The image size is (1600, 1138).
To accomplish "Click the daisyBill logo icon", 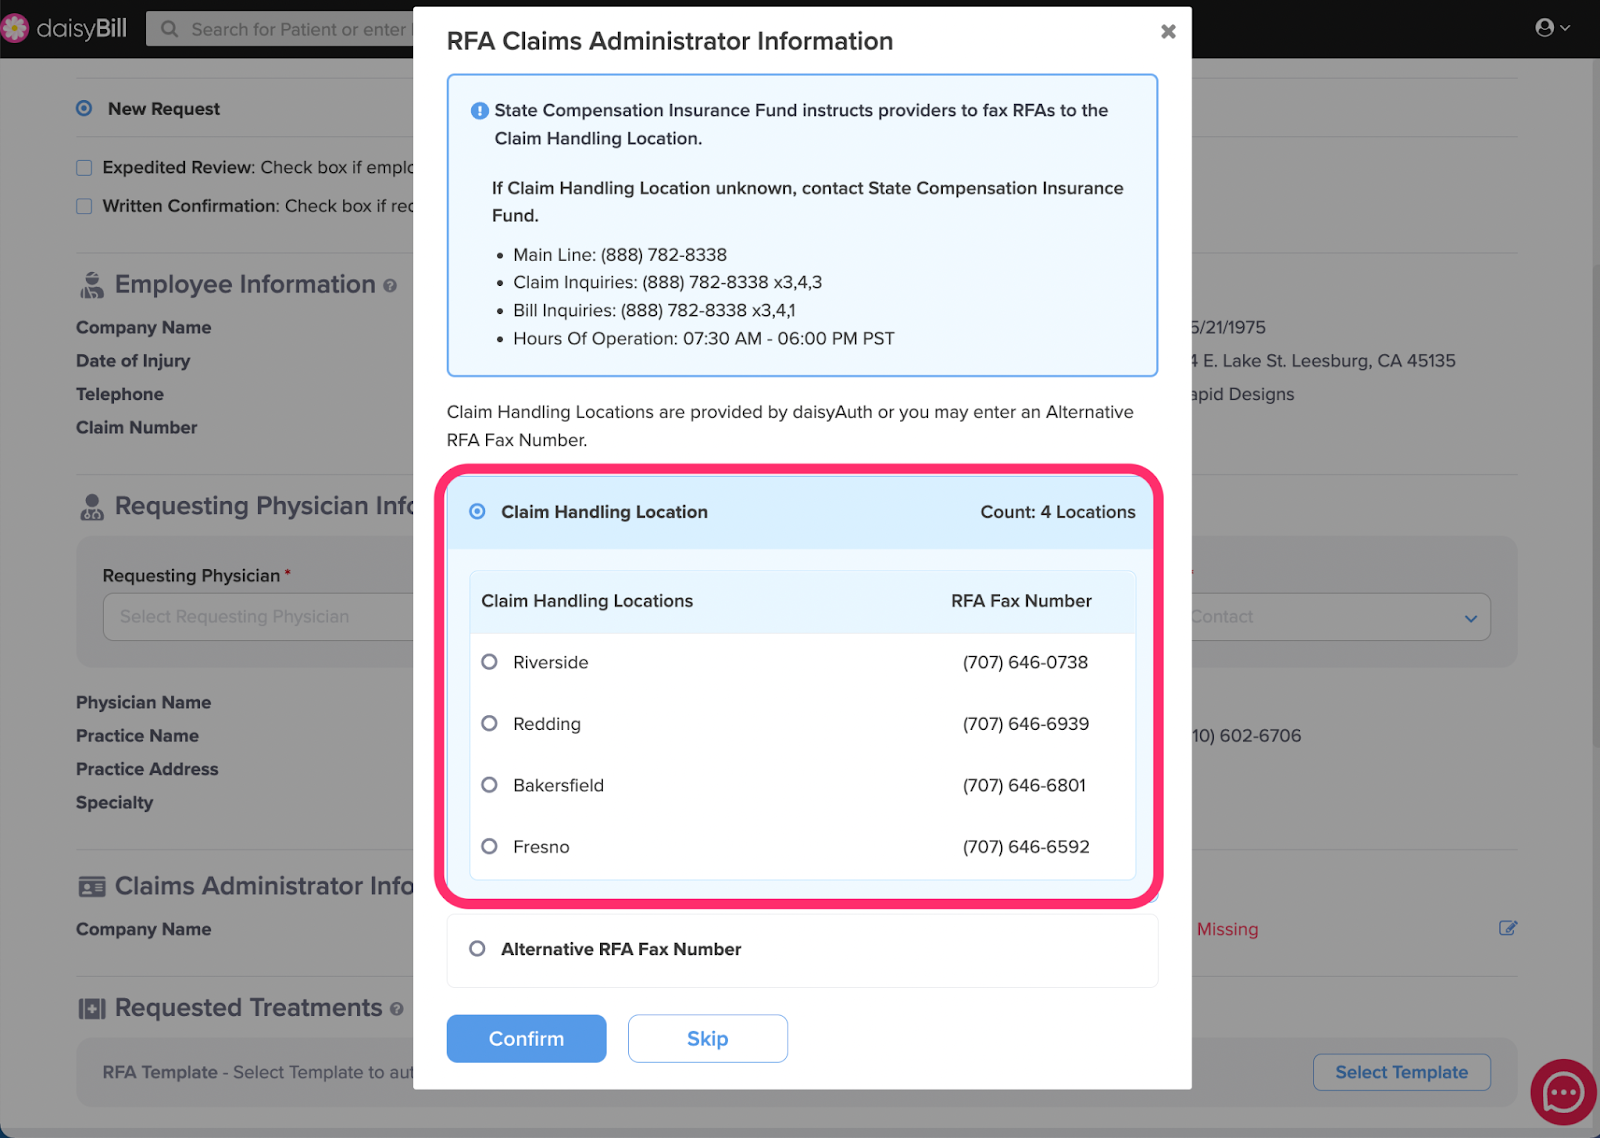I will [15, 28].
